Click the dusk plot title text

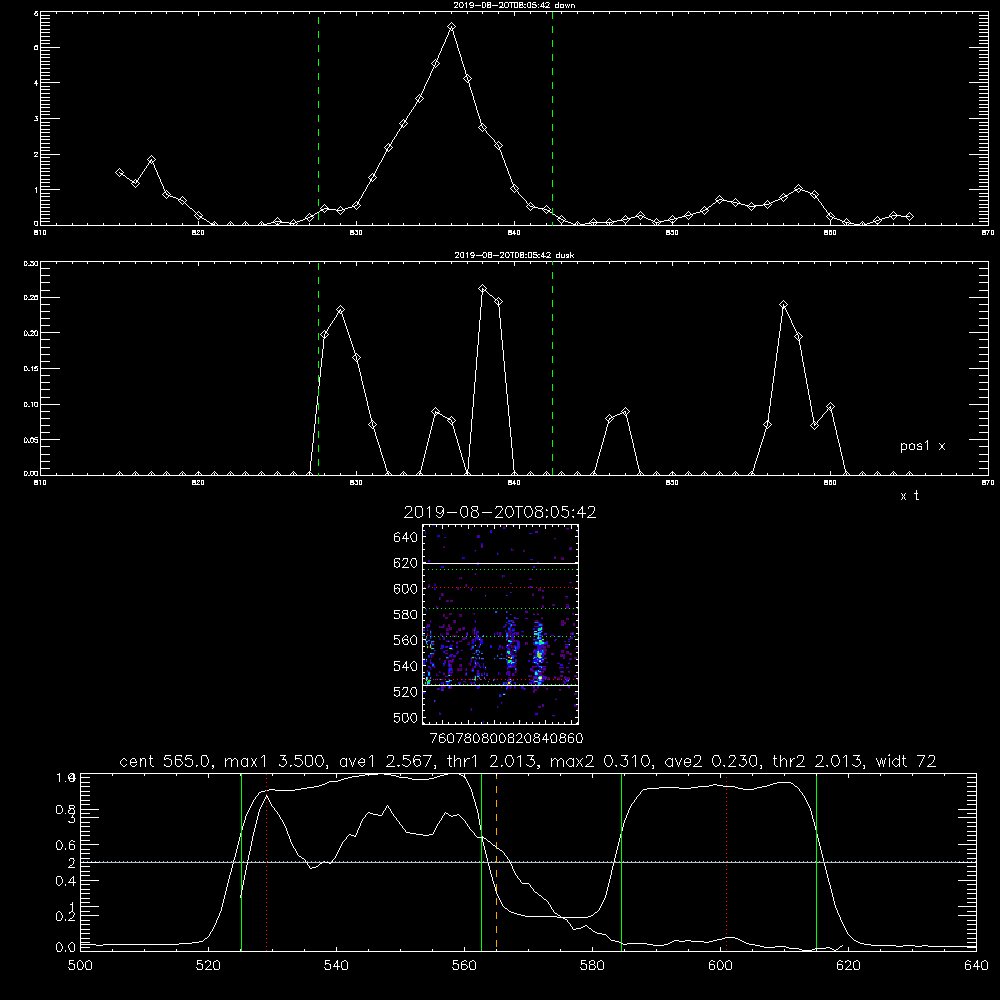point(514,255)
